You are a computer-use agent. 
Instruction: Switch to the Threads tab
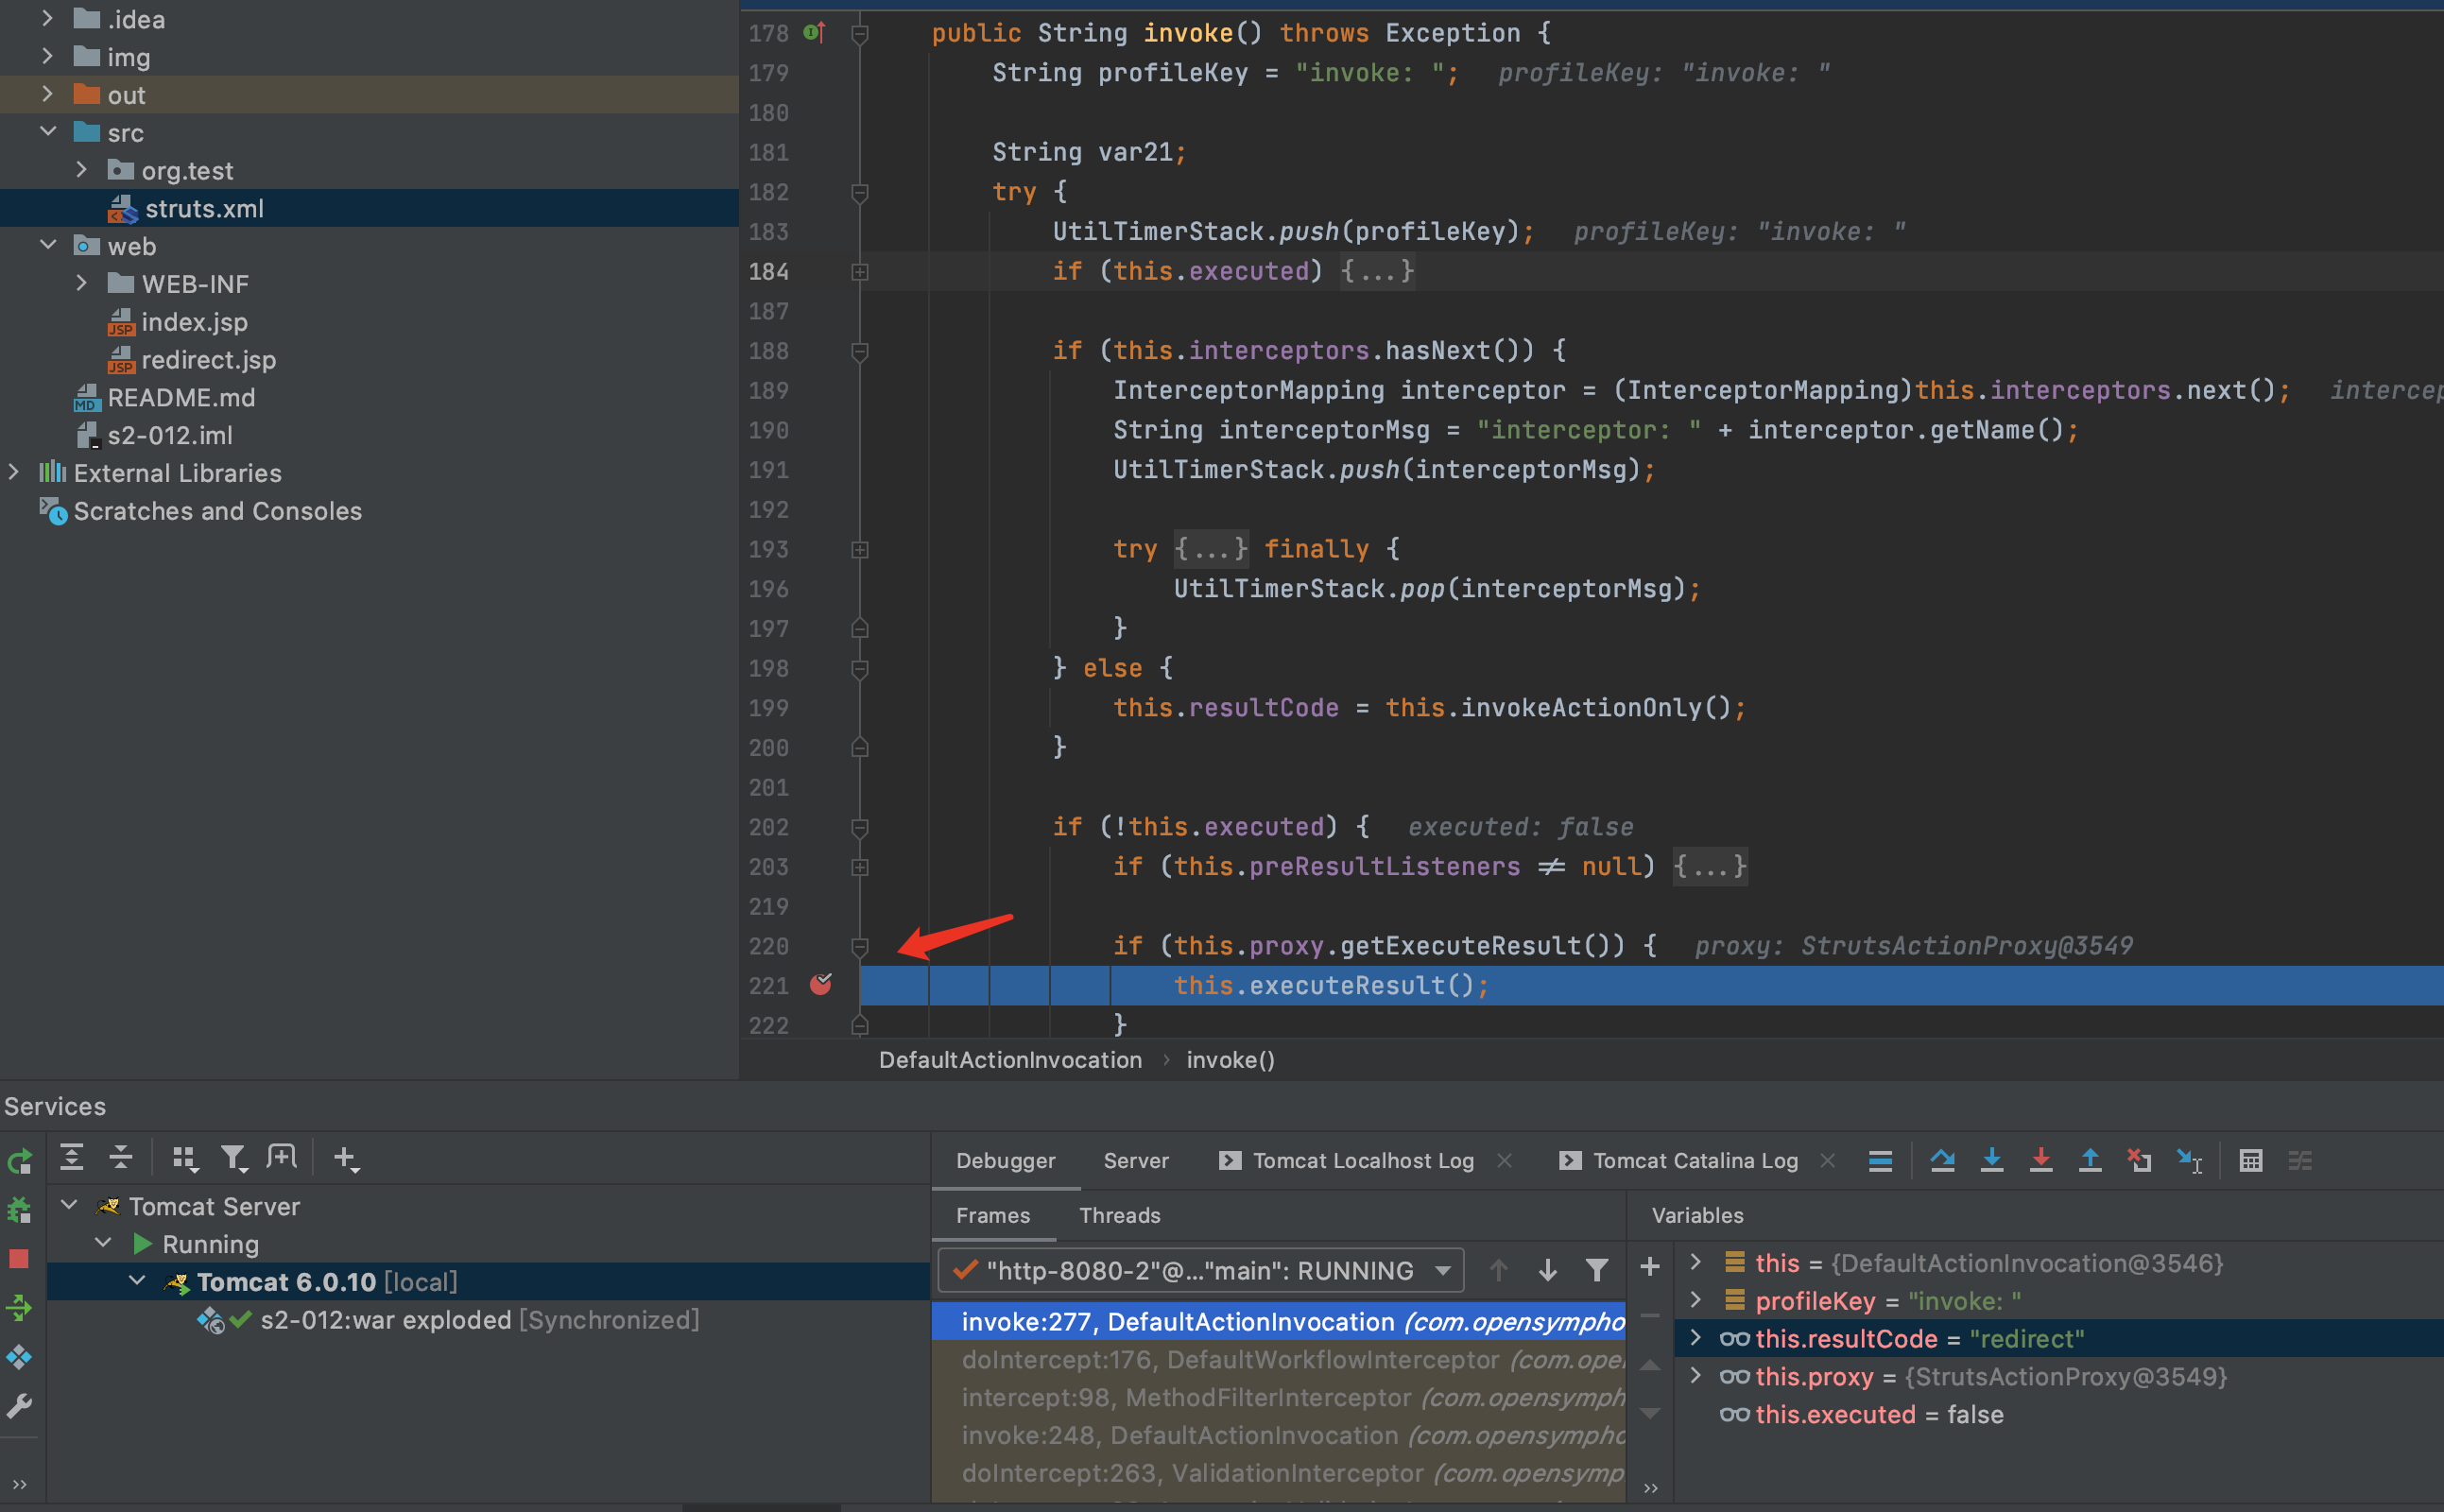coord(1120,1216)
